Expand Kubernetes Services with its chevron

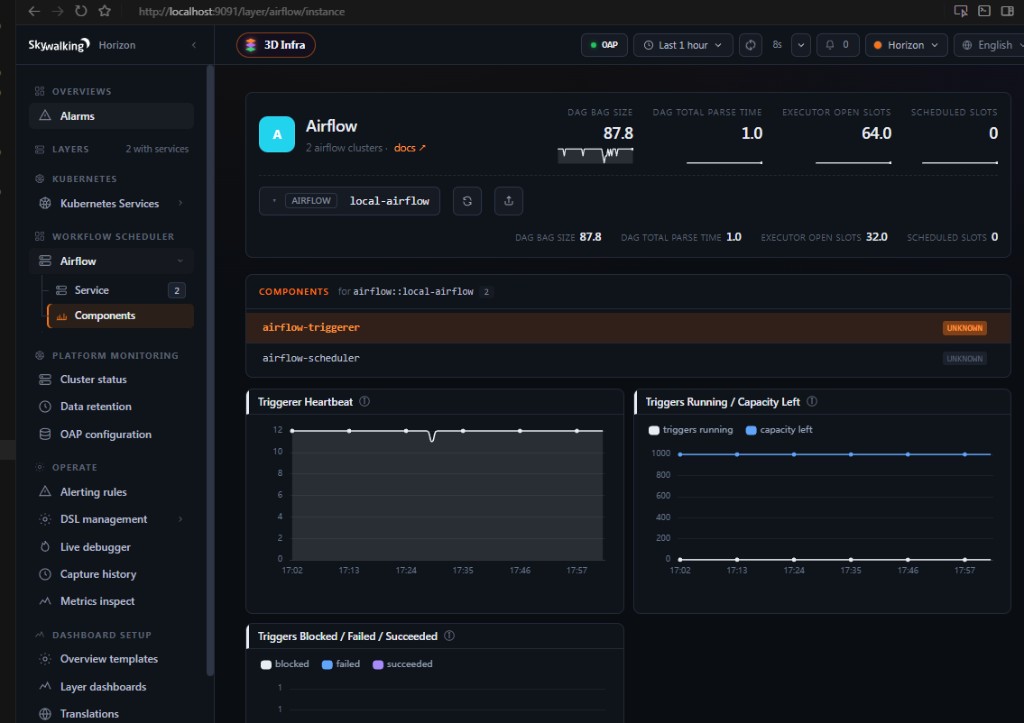[x=180, y=203]
